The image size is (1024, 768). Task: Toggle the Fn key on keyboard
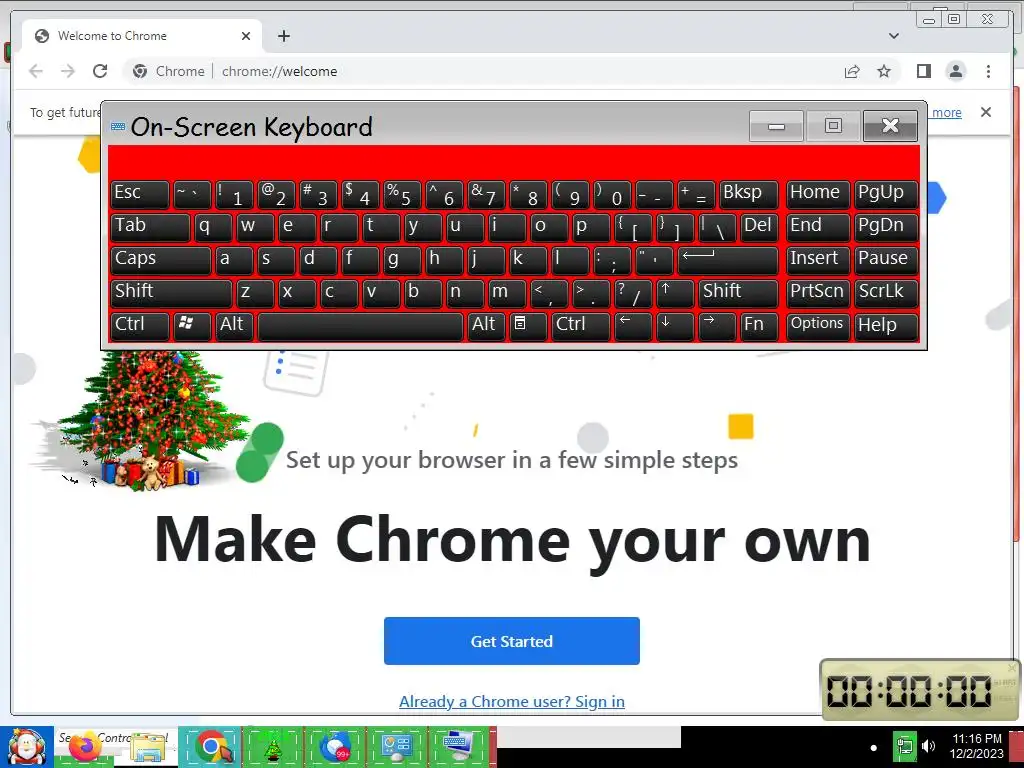tap(759, 326)
